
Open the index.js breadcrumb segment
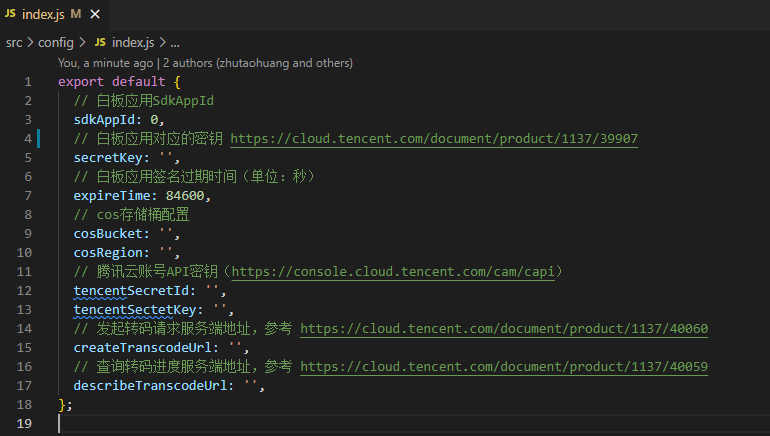pyautogui.click(x=133, y=43)
